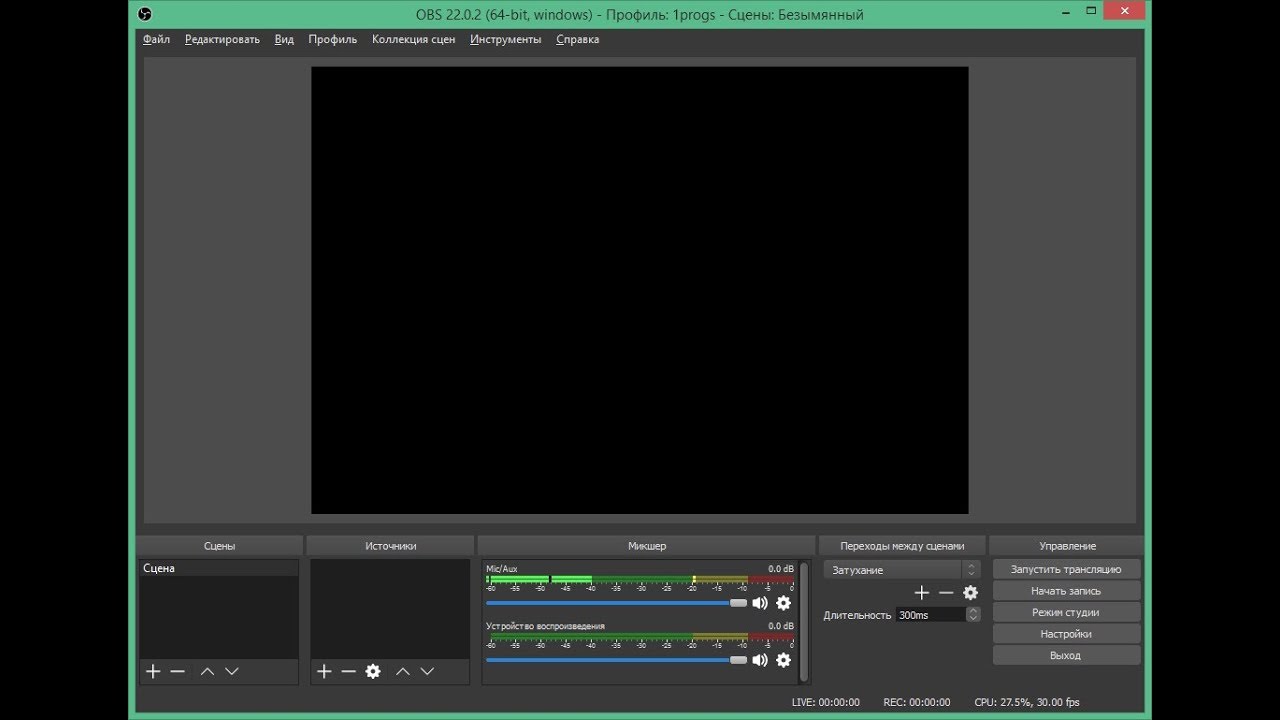Open the Вид menu
Screen dimensions: 1280x720
pyautogui.click(x=284, y=40)
